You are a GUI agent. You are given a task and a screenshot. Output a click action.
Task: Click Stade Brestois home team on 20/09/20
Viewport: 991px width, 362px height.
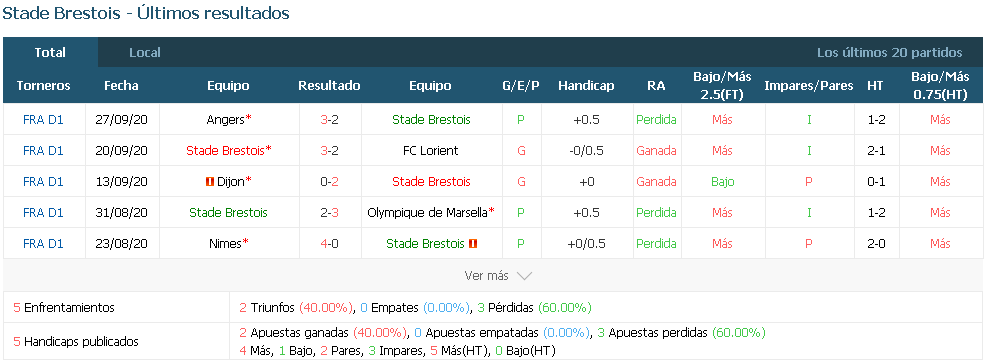(x=225, y=150)
